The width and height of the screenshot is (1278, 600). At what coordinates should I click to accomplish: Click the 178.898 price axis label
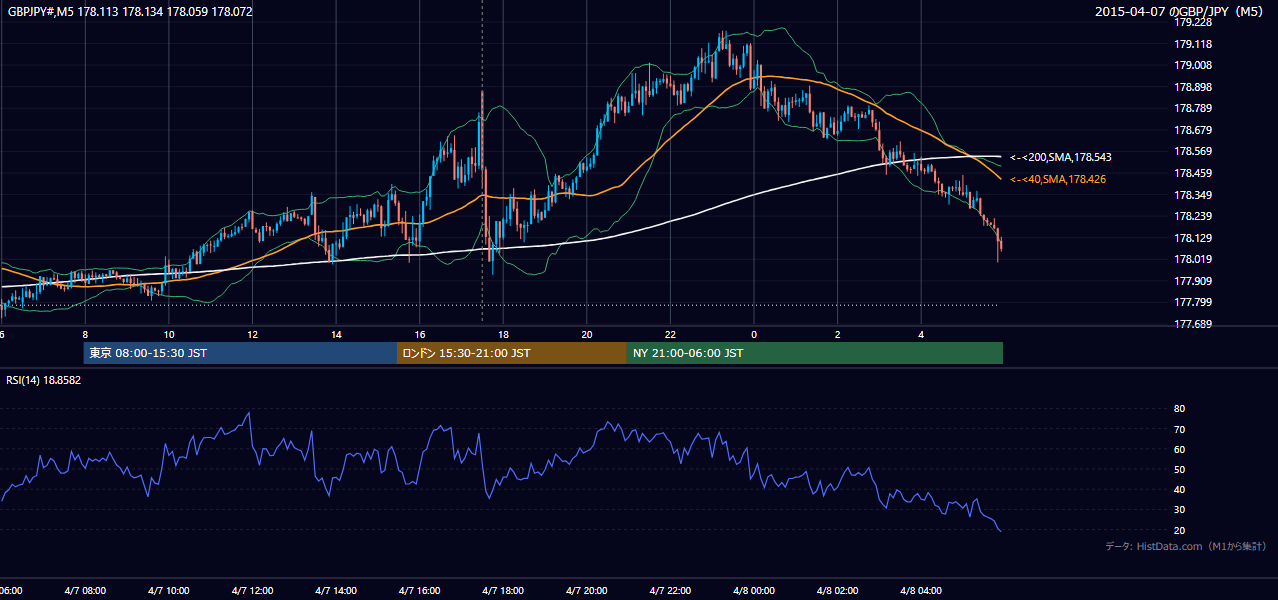pos(1193,87)
